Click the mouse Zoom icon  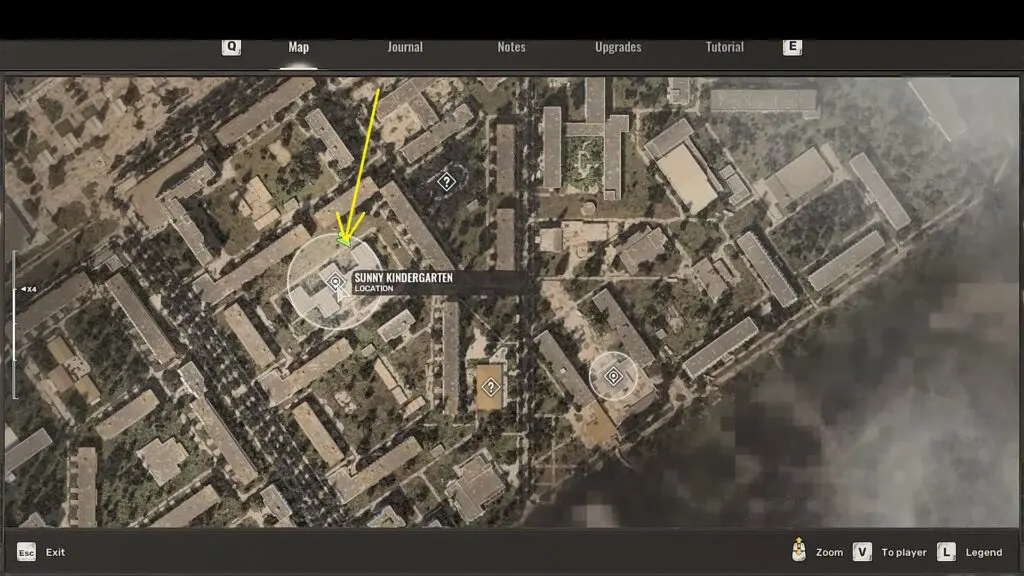pyautogui.click(x=798, y=551)
